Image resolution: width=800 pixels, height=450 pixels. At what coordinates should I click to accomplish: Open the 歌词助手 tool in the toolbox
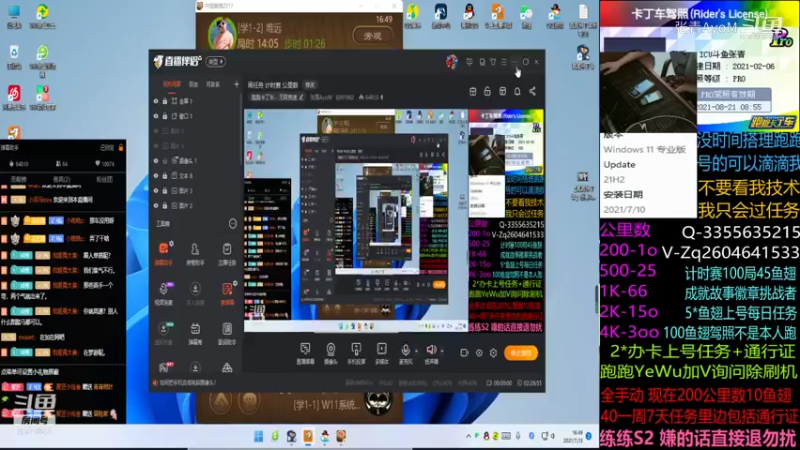pos(227,333)
